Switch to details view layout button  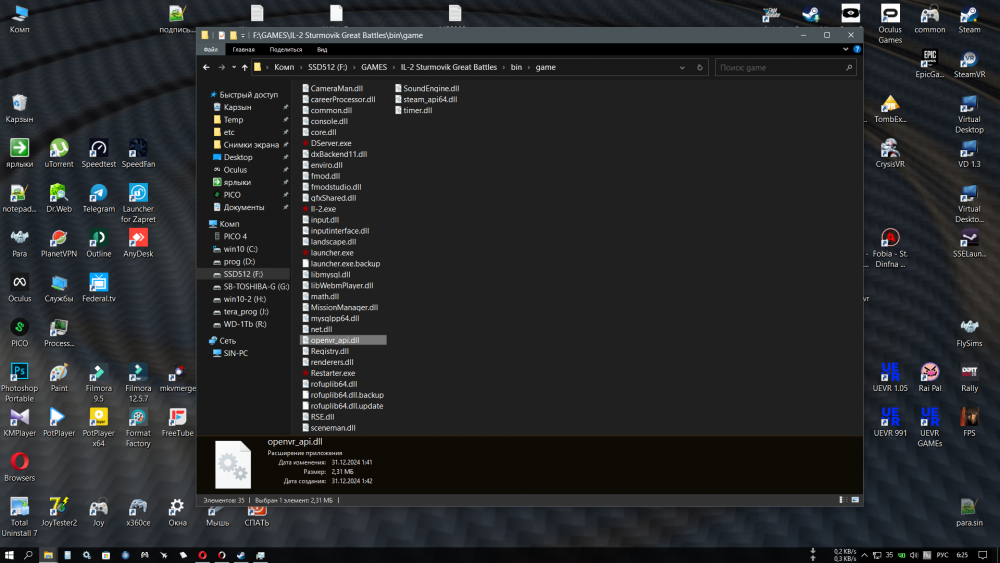(x=843, y=500)
